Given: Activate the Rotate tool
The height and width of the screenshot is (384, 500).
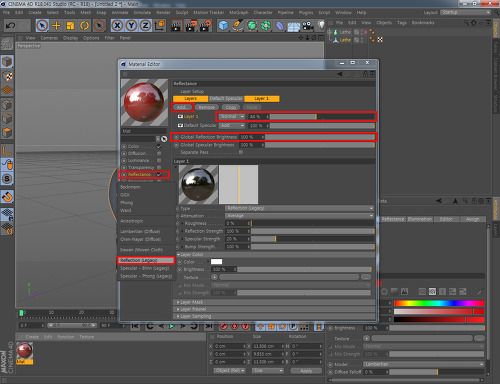Looking at the screenshot, I should click(x=85, y=25).
